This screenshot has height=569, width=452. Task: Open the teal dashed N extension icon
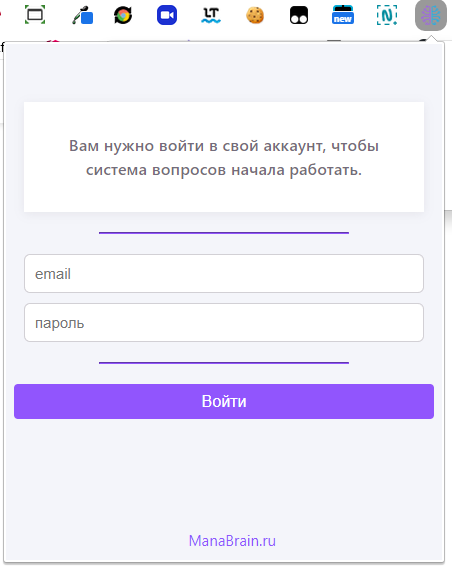(x=387, y=15)
